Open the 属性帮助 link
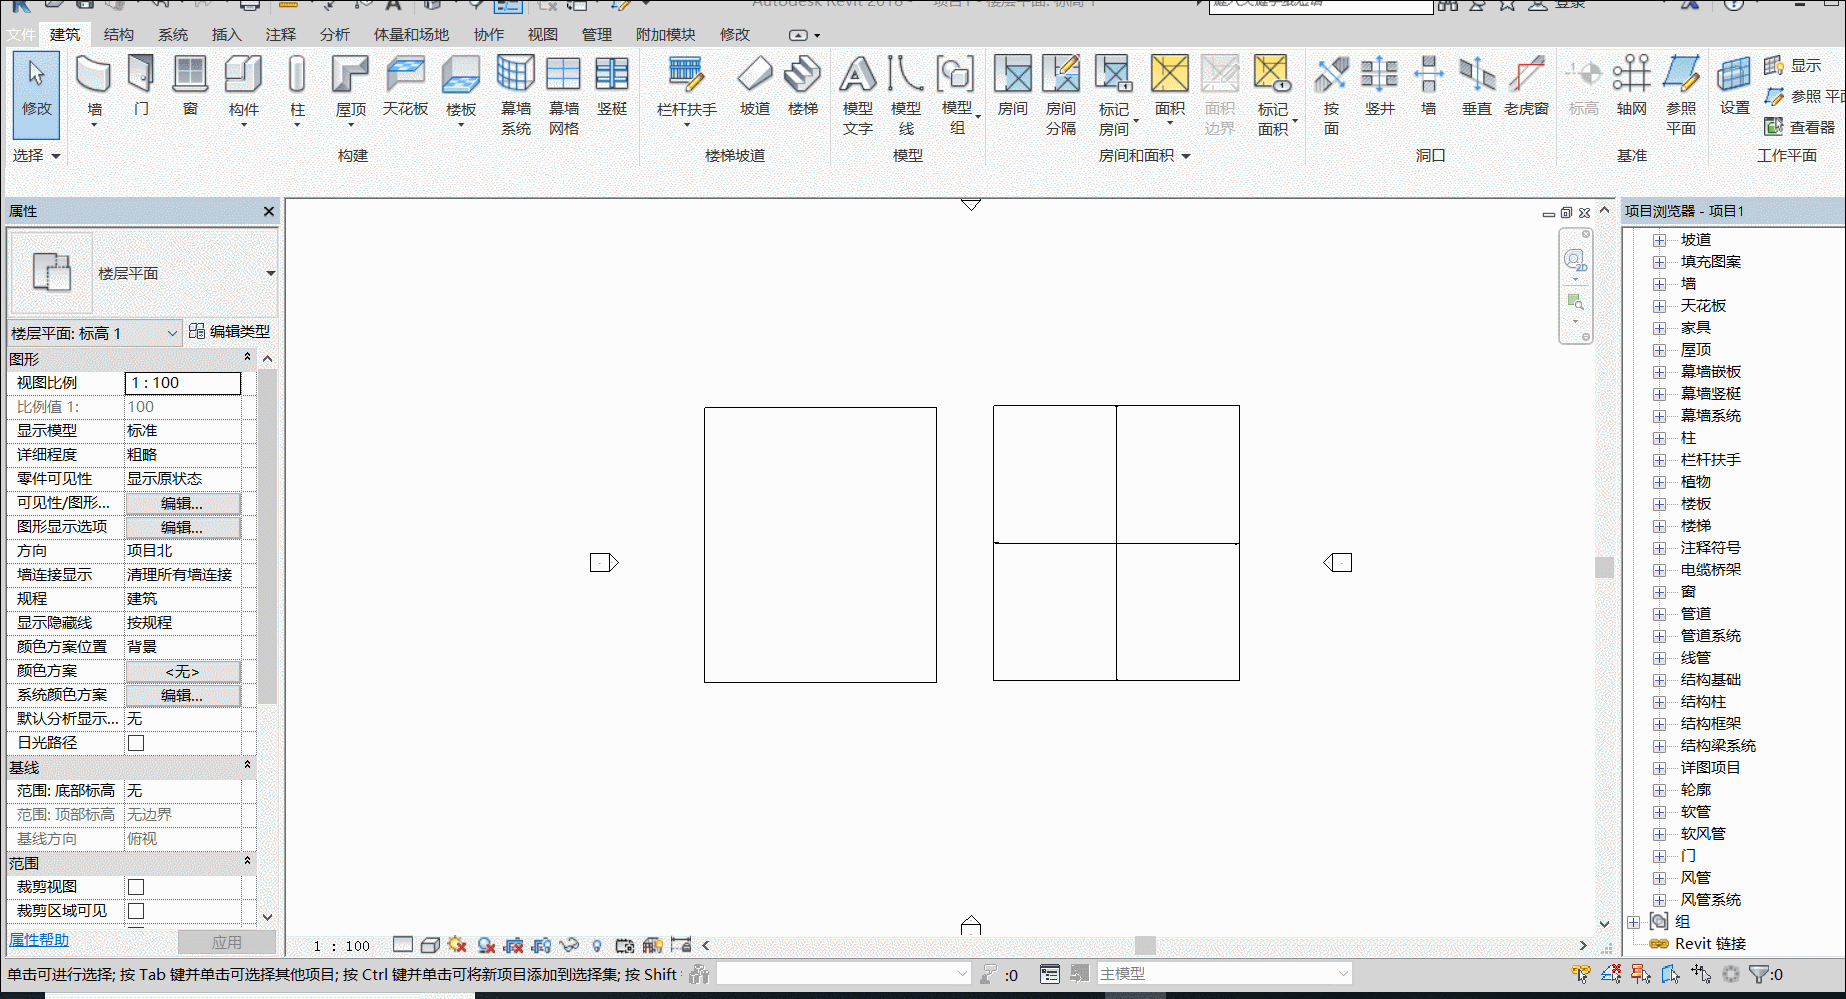 click(x=39, y=940)
